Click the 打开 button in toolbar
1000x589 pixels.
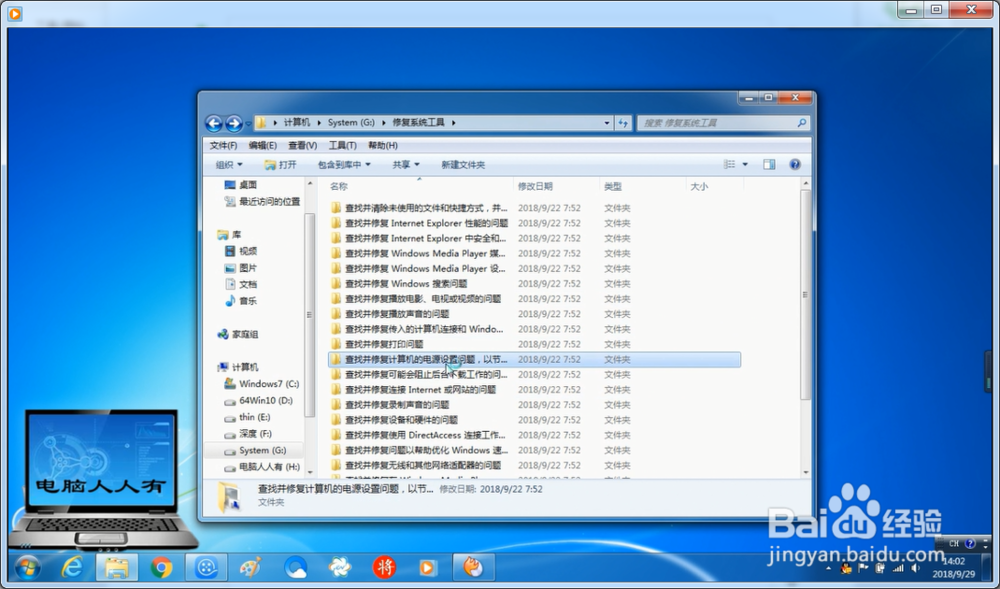point(281,164)
